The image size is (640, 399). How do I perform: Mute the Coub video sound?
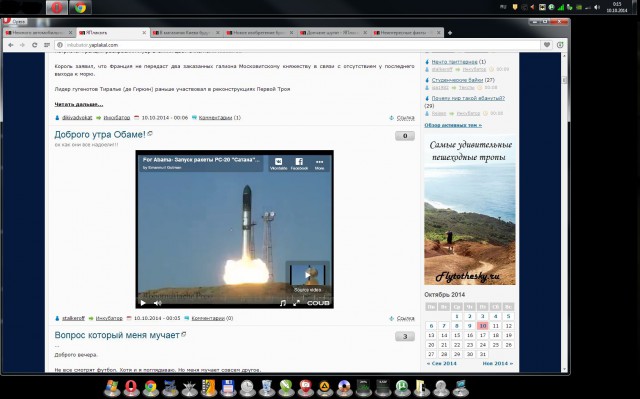pyautogui.click(x=158, y=303)
